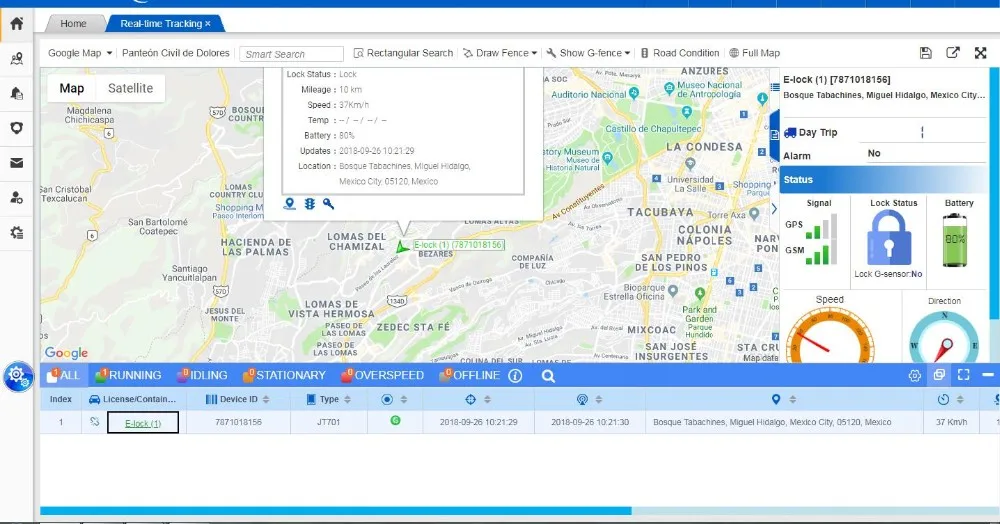Click Device ID cell 7871018156
Image resolution: width=1000 pixels, height=524 pixels.
239,422
